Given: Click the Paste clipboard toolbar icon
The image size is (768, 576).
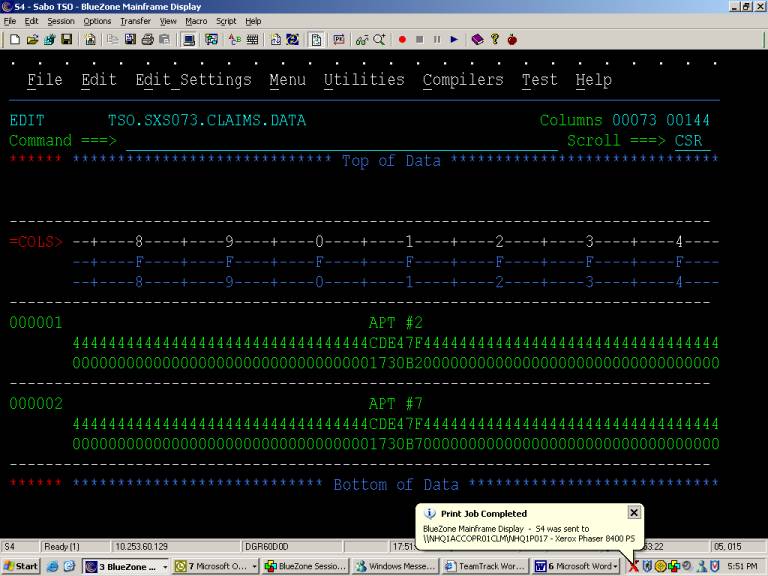Looking at the screenshot, I should click(x=165, y=40).
